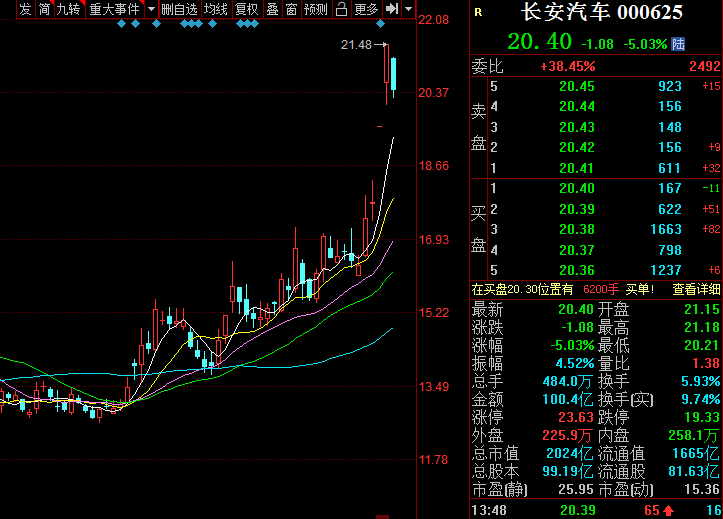Expand dropdown at toolbar's right end
723x519 pixels.
tap(409, 9)
